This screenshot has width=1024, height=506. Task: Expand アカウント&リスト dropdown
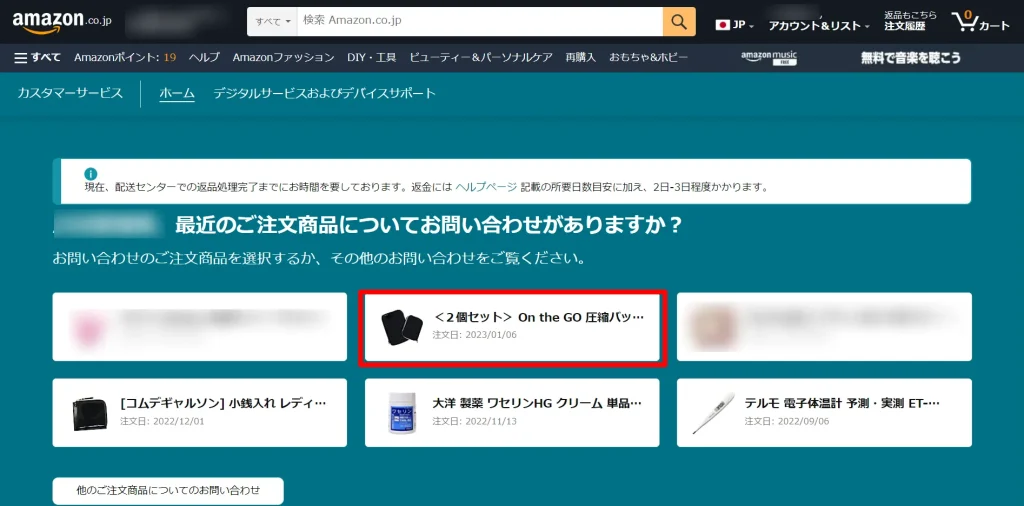pyautogui.click(x=819, y=25)
